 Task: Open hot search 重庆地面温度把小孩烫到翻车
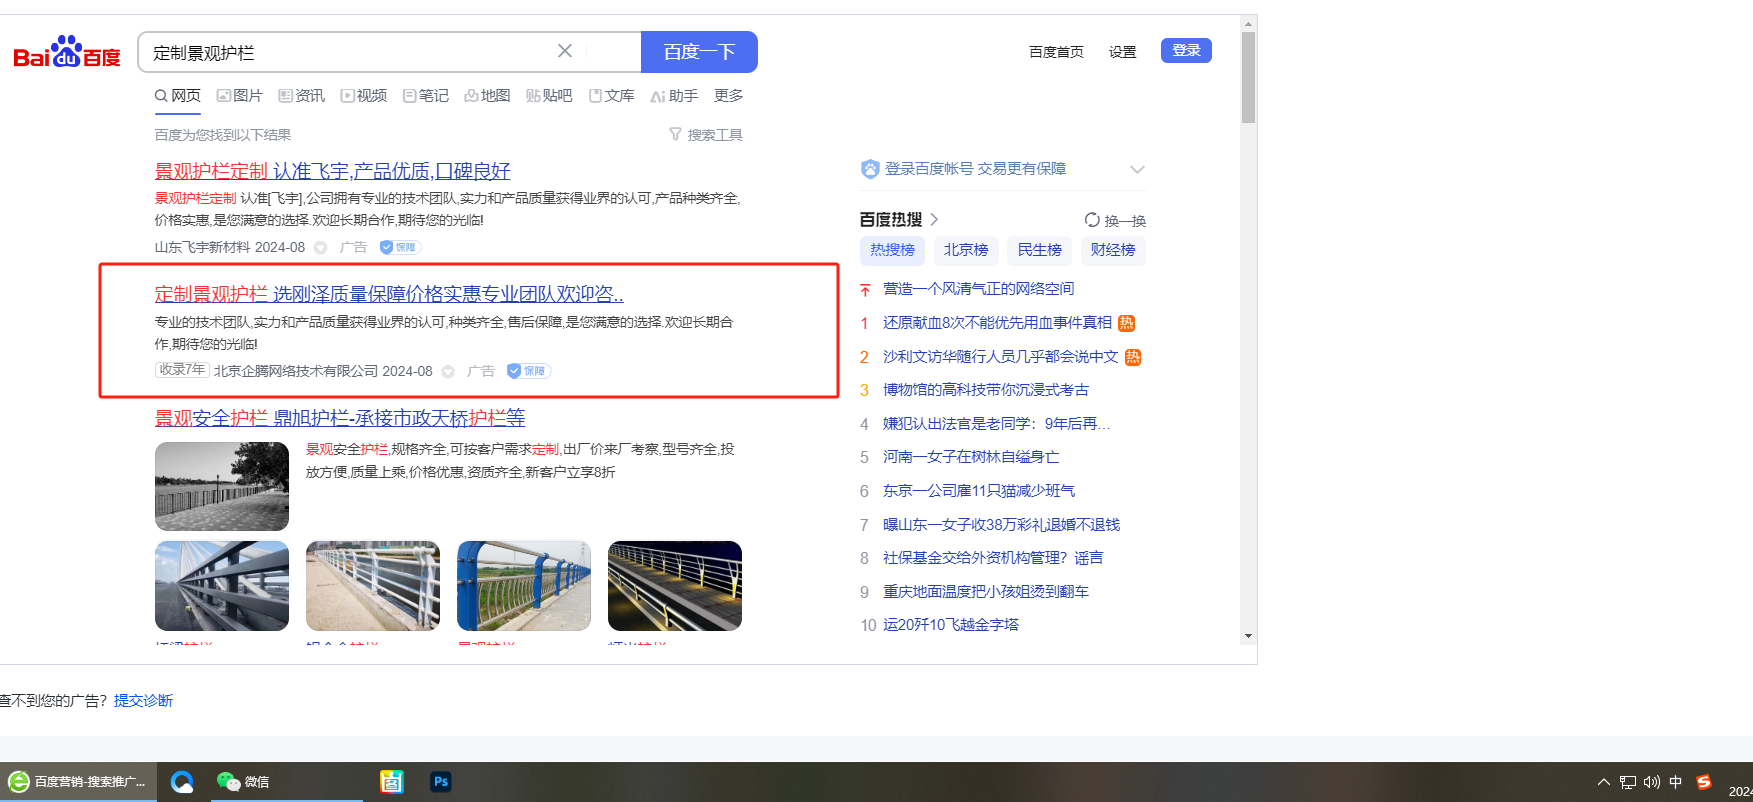pyautogui.click(x=986, y=592)
